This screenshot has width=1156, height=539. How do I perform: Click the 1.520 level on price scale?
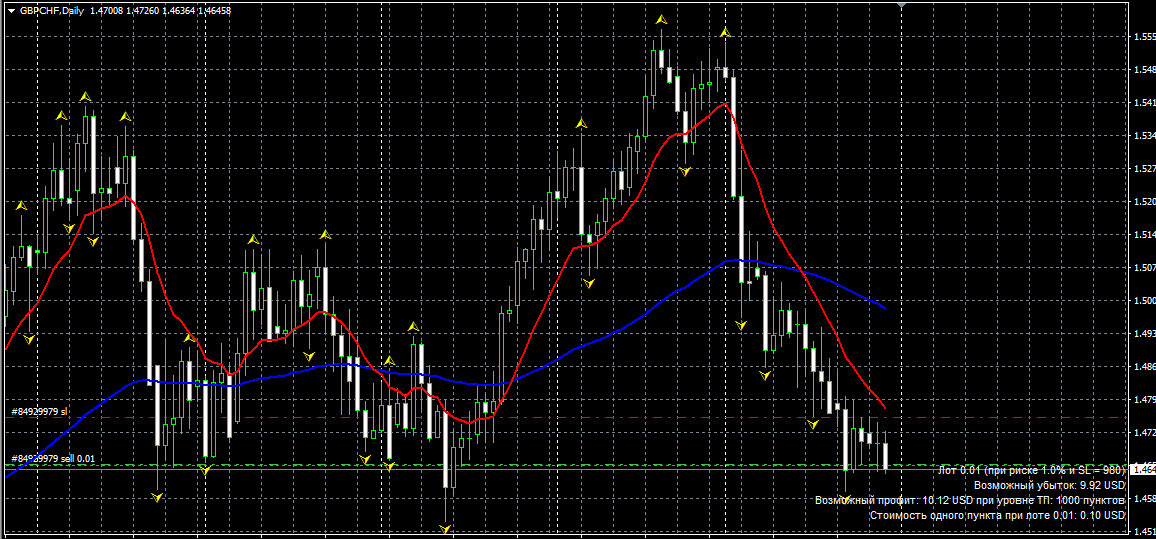click(x=1143, y=202)
